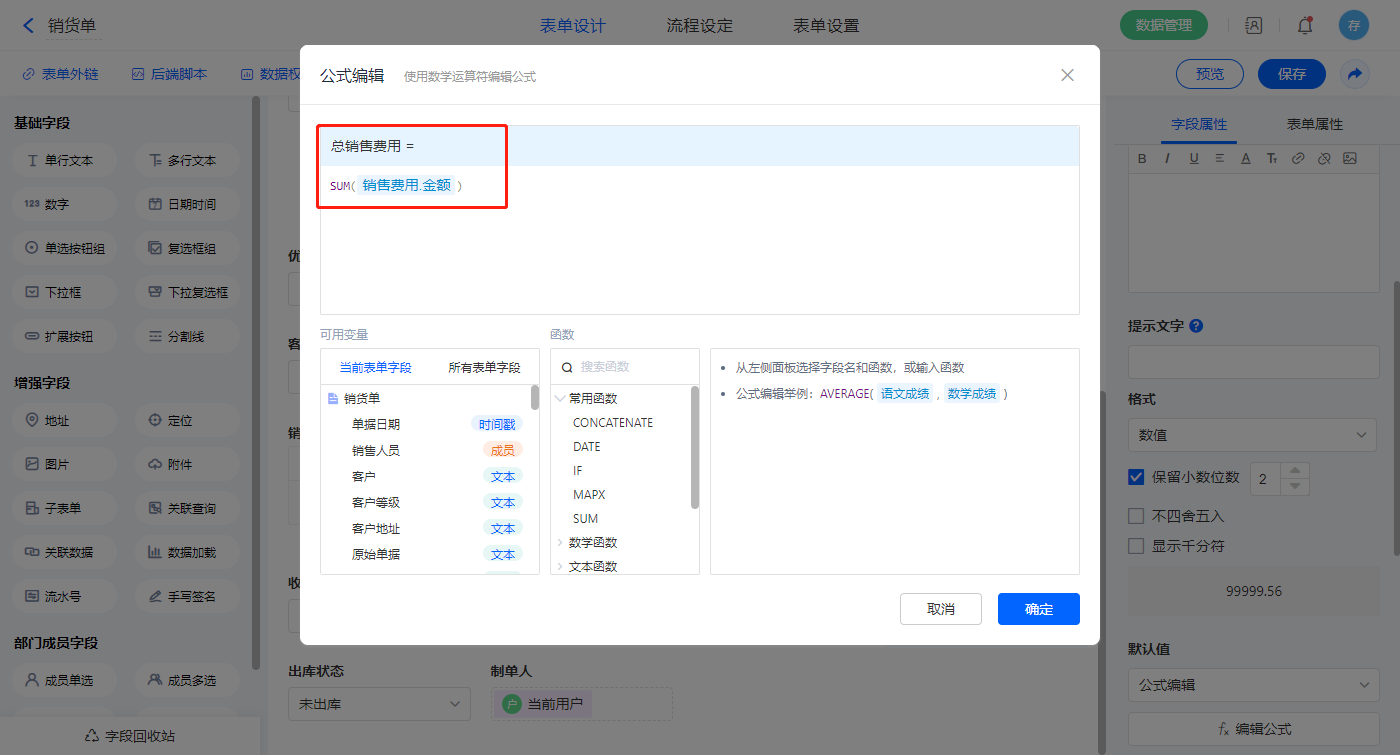Click the help icon next to 提示文字
This screenshot has width=1400, height=755.
click(1196, 326)
